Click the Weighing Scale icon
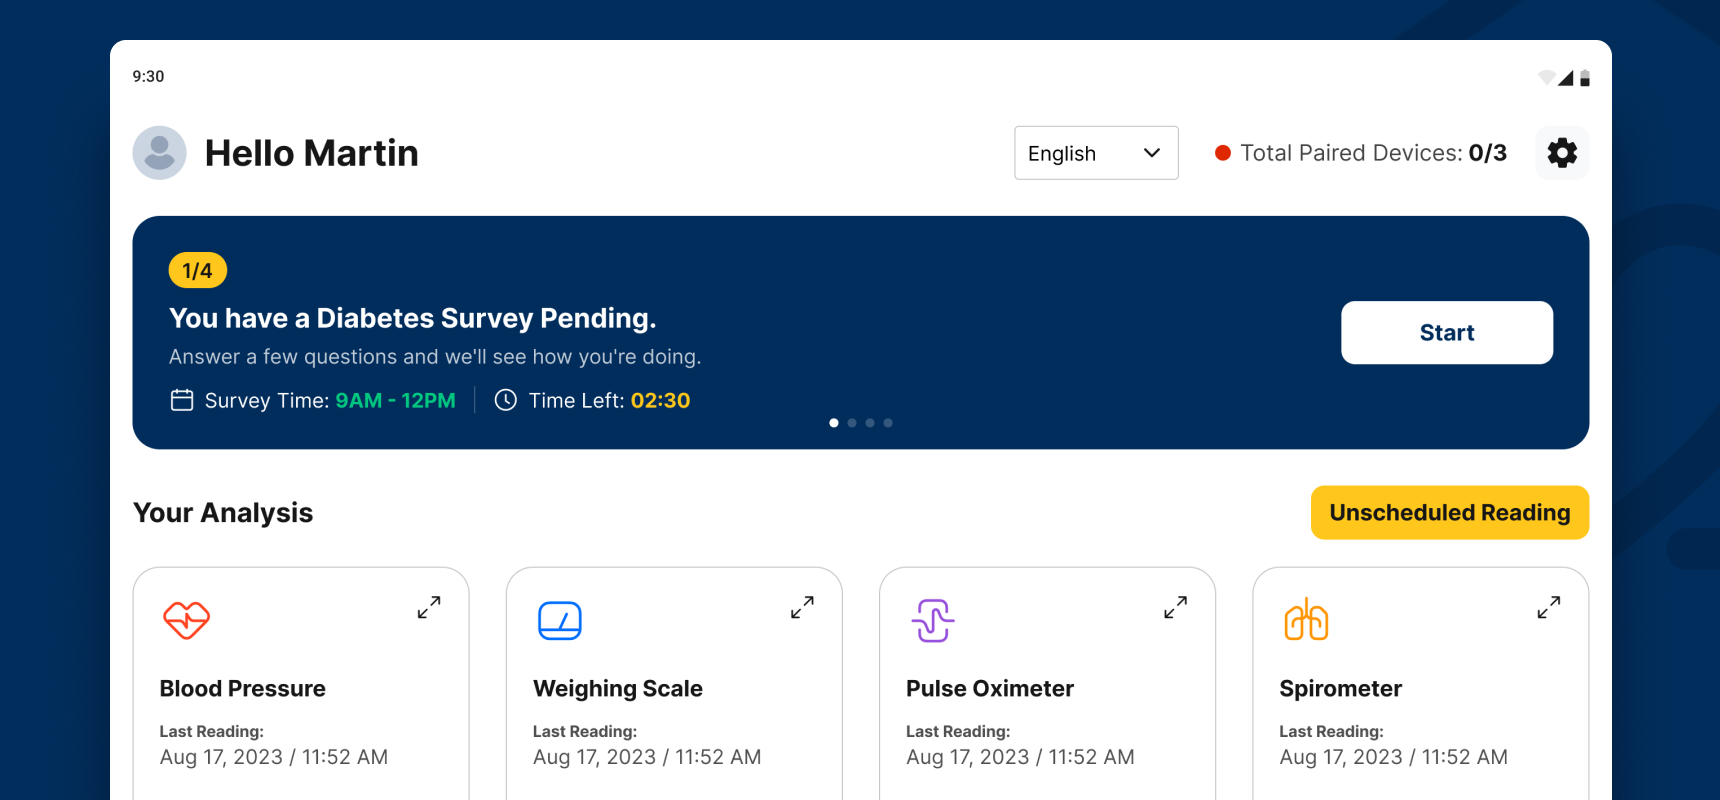1720x800 pixels. point(560,620)
